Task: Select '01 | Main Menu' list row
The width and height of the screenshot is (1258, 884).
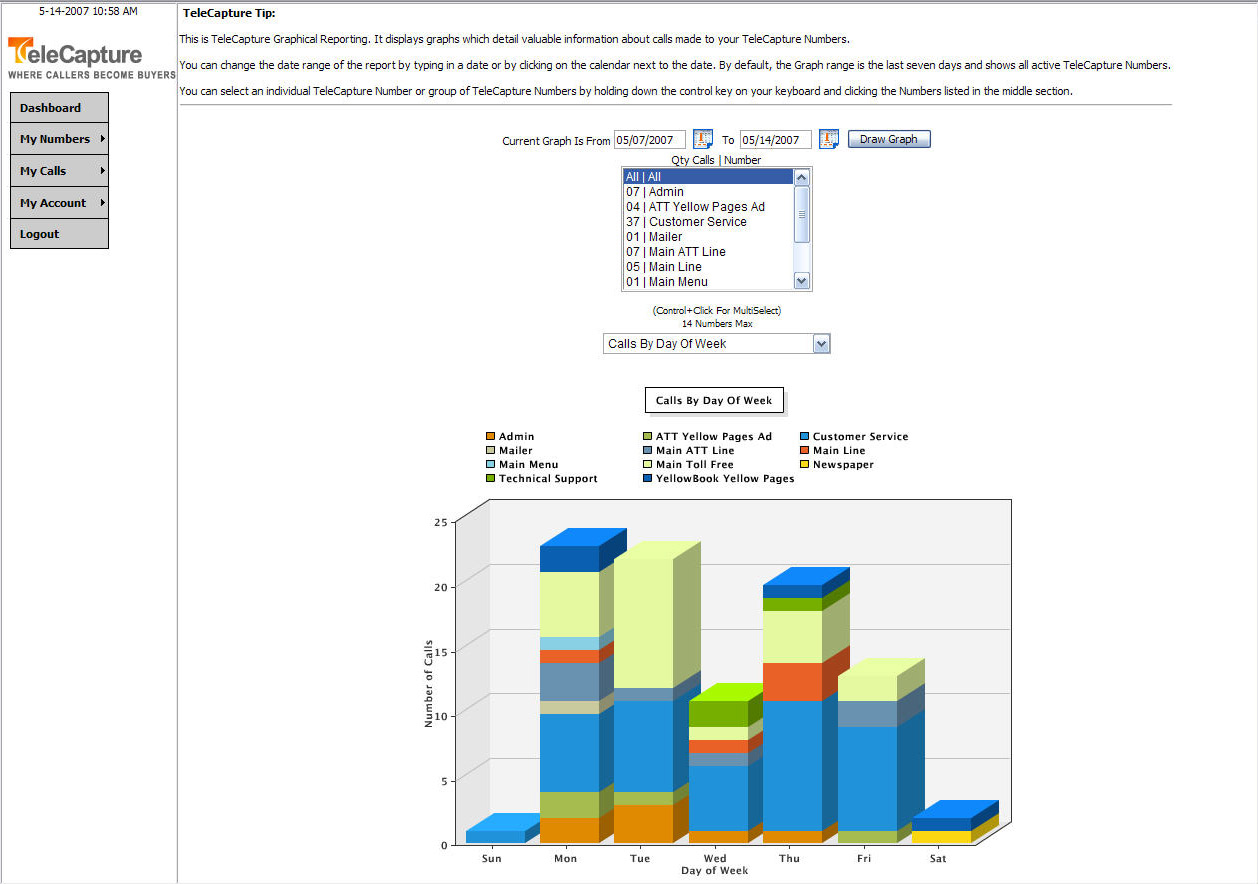Action: (708, 282)
